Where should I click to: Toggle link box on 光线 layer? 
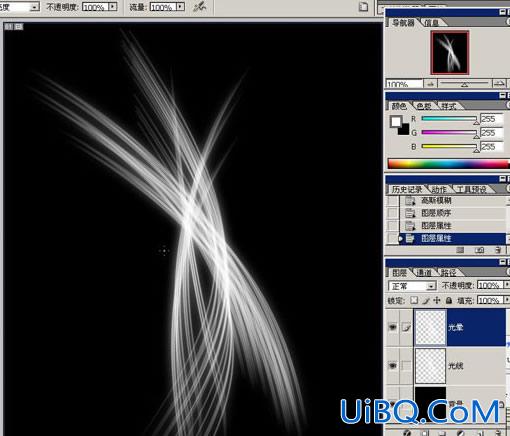coord(406,366)
